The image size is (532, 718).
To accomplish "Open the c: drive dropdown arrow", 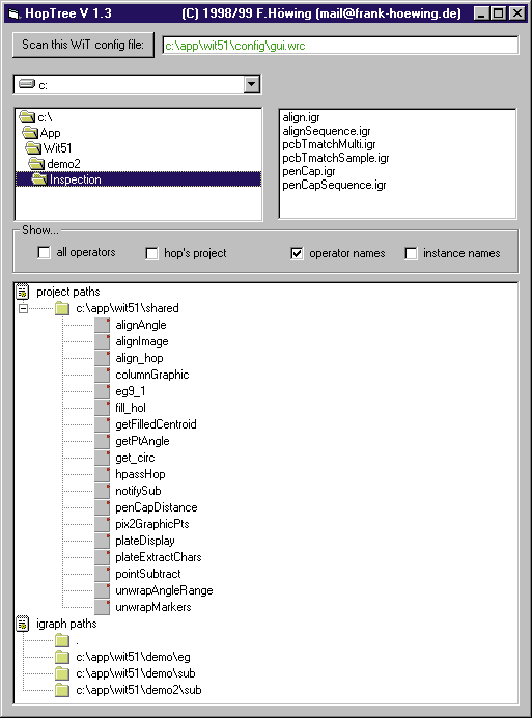I will tap(251, 84).
